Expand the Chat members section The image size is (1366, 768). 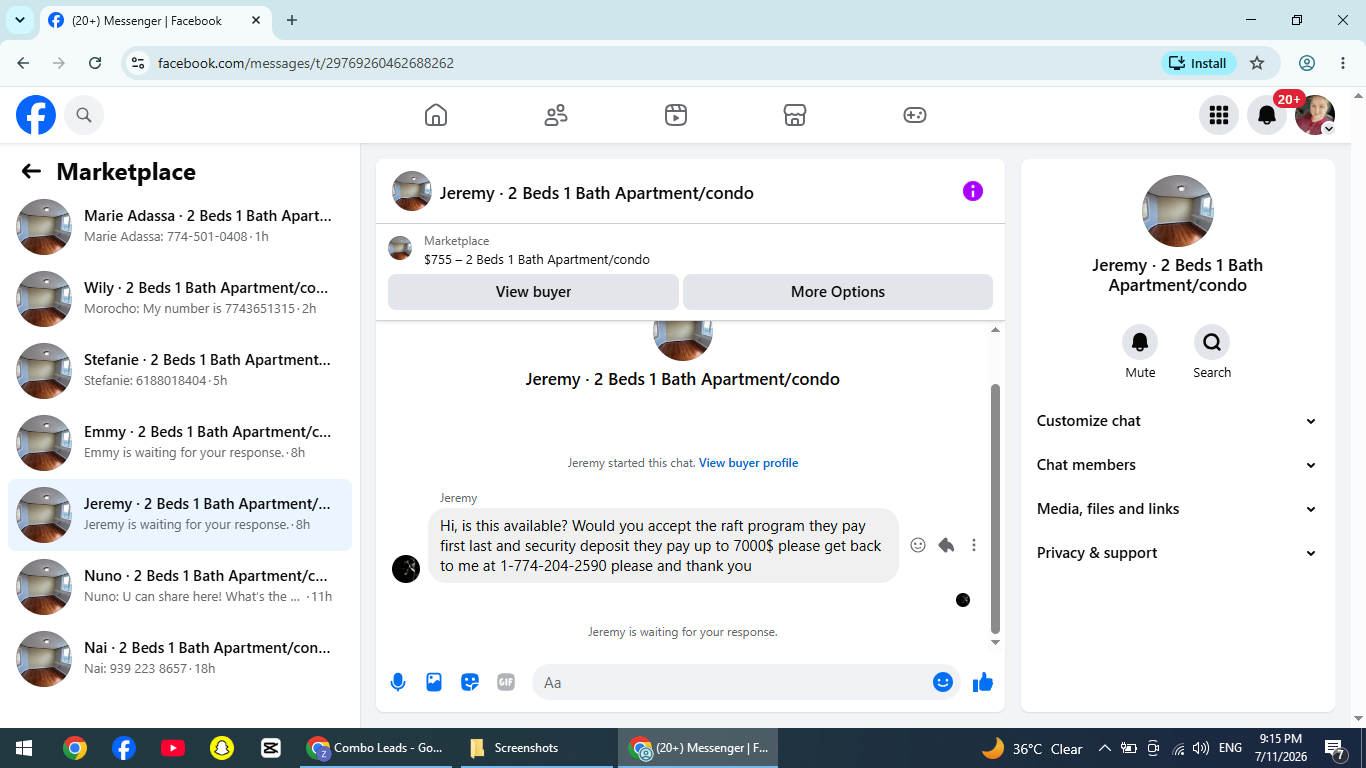pyautogui.click(x=1177, y=465)
